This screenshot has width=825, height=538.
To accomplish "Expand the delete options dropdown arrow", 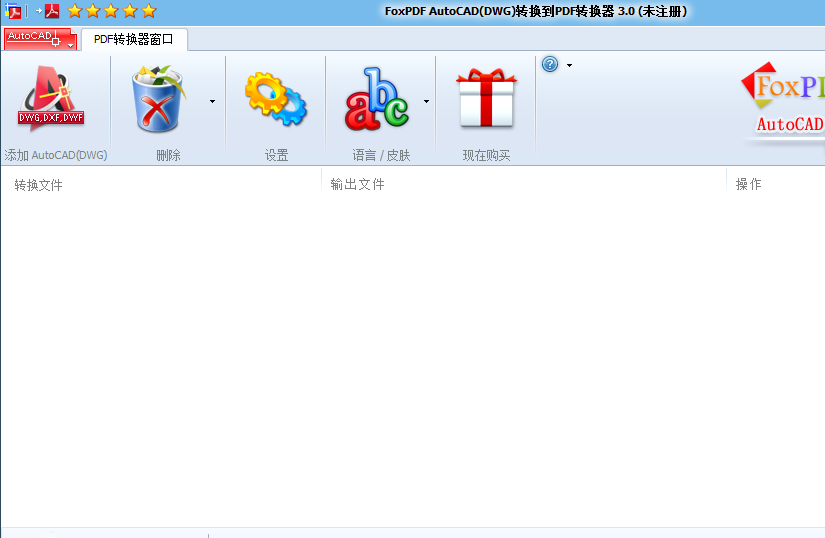I will (213, 101).
